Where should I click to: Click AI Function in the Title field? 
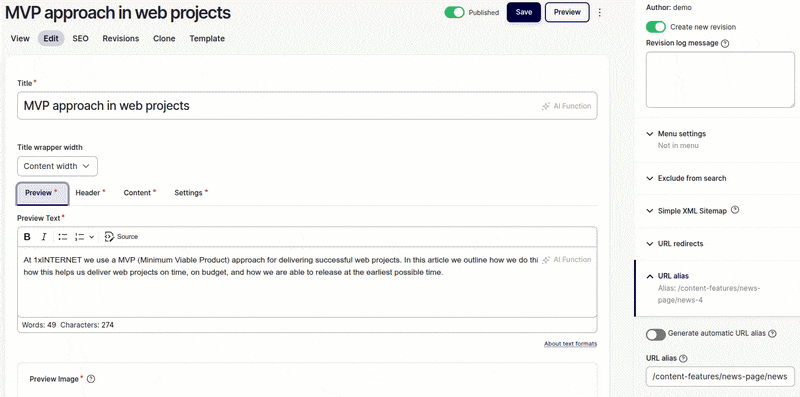[566, 106]
